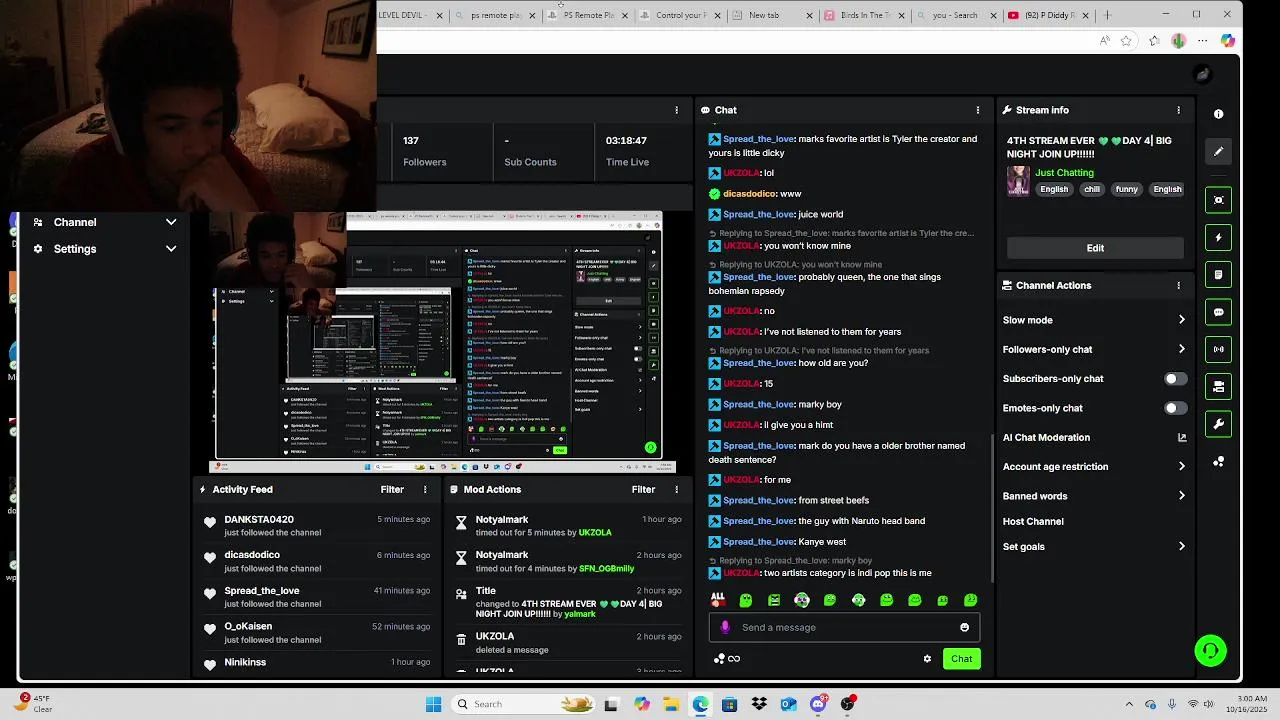Open Windows Start button
Screen dimensions: 1280x720
tap(433, 704)
